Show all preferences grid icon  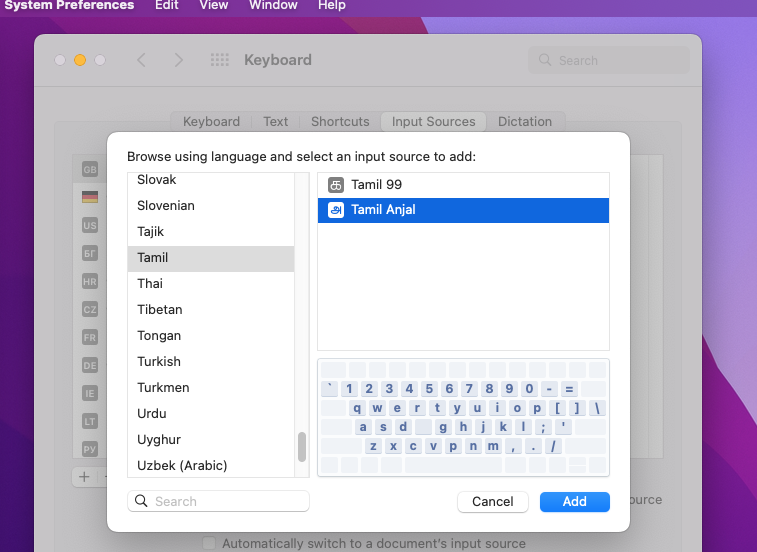[x=220, y=60]
